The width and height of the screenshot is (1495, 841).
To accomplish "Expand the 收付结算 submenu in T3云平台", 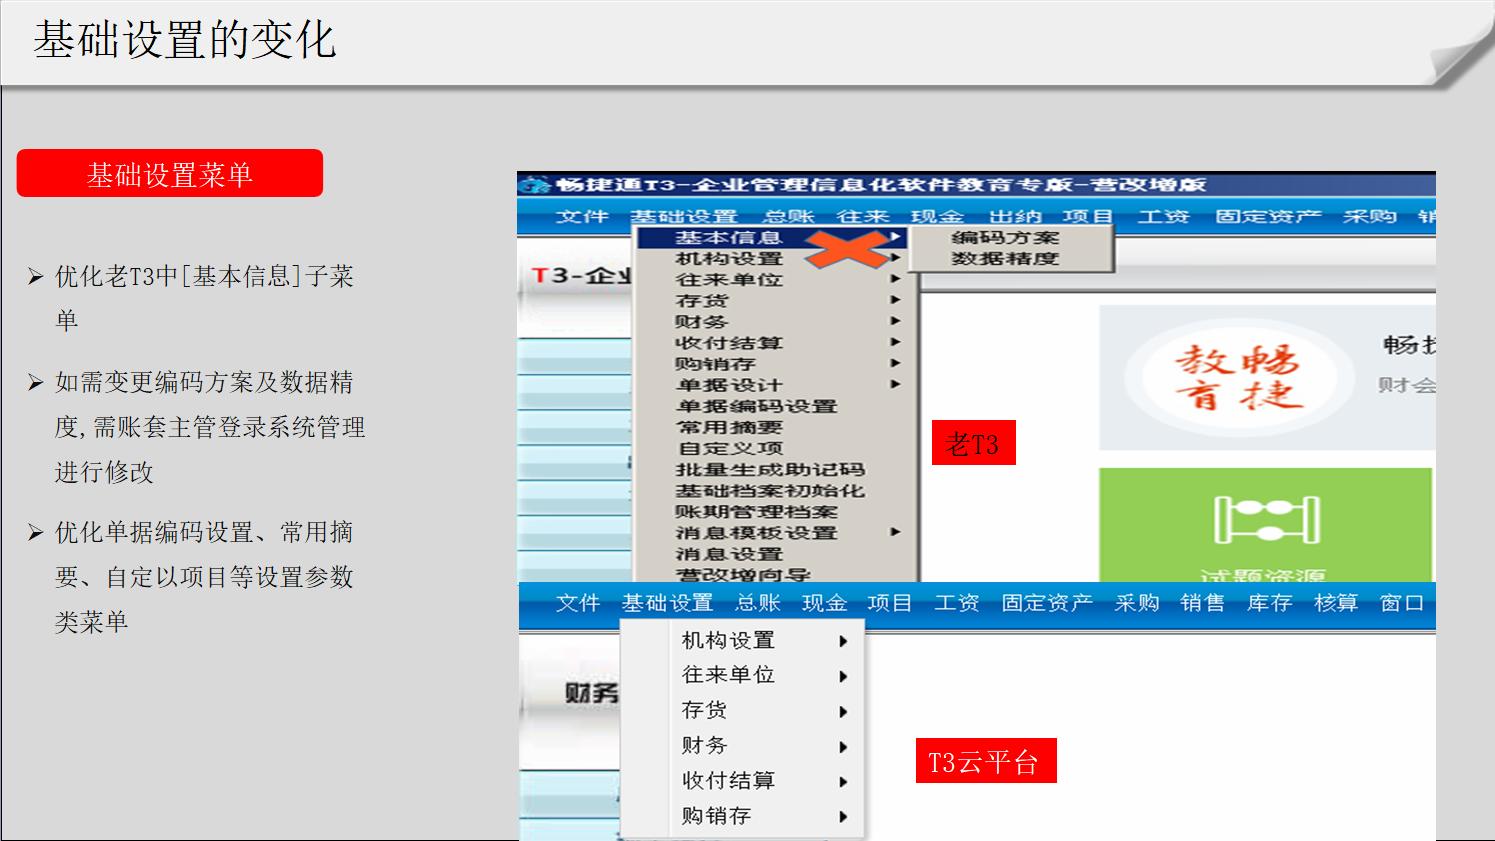I will [843, 780].
